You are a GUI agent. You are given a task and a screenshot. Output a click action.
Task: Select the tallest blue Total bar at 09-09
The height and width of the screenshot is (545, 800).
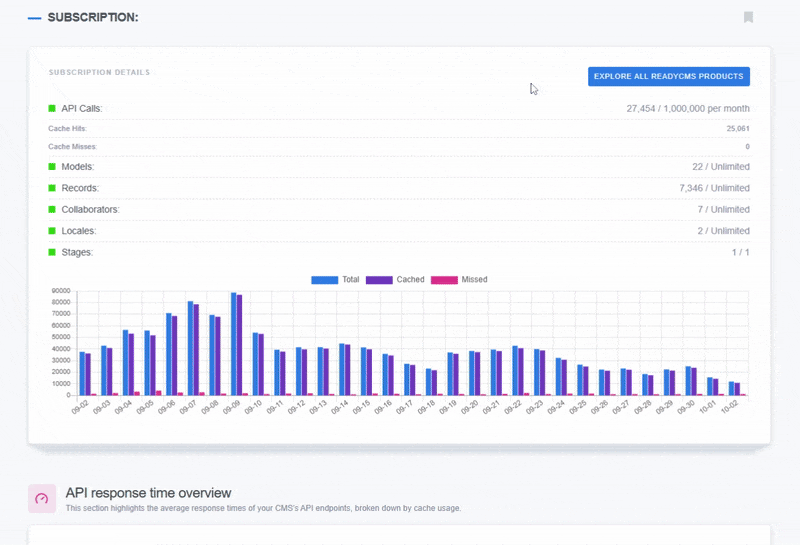pyautogui.click(x=234, y=344)
